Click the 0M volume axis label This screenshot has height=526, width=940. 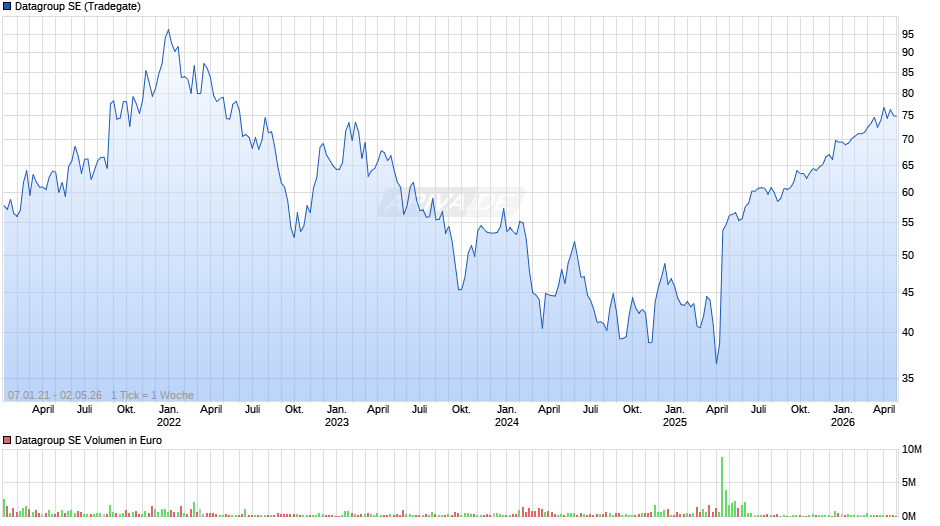tap(909, 516)
